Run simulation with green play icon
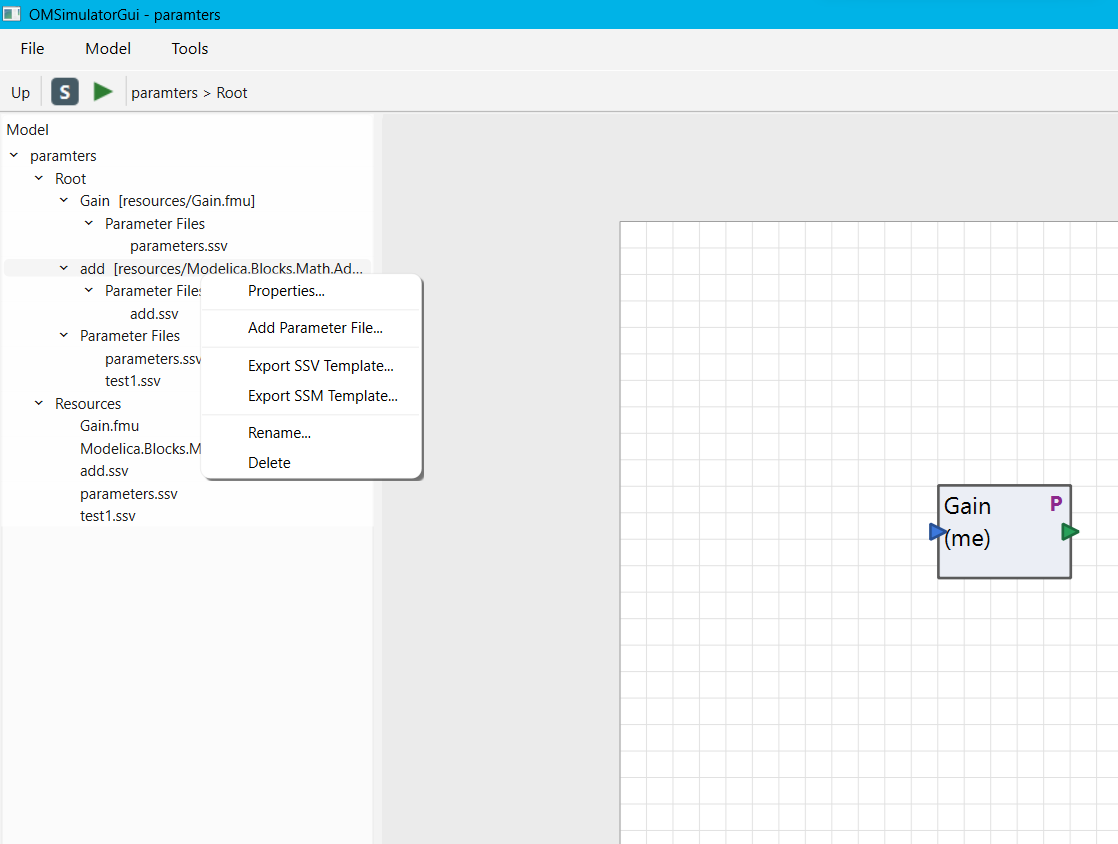This screenshot has height=844, width=1118. click(103, 91)
